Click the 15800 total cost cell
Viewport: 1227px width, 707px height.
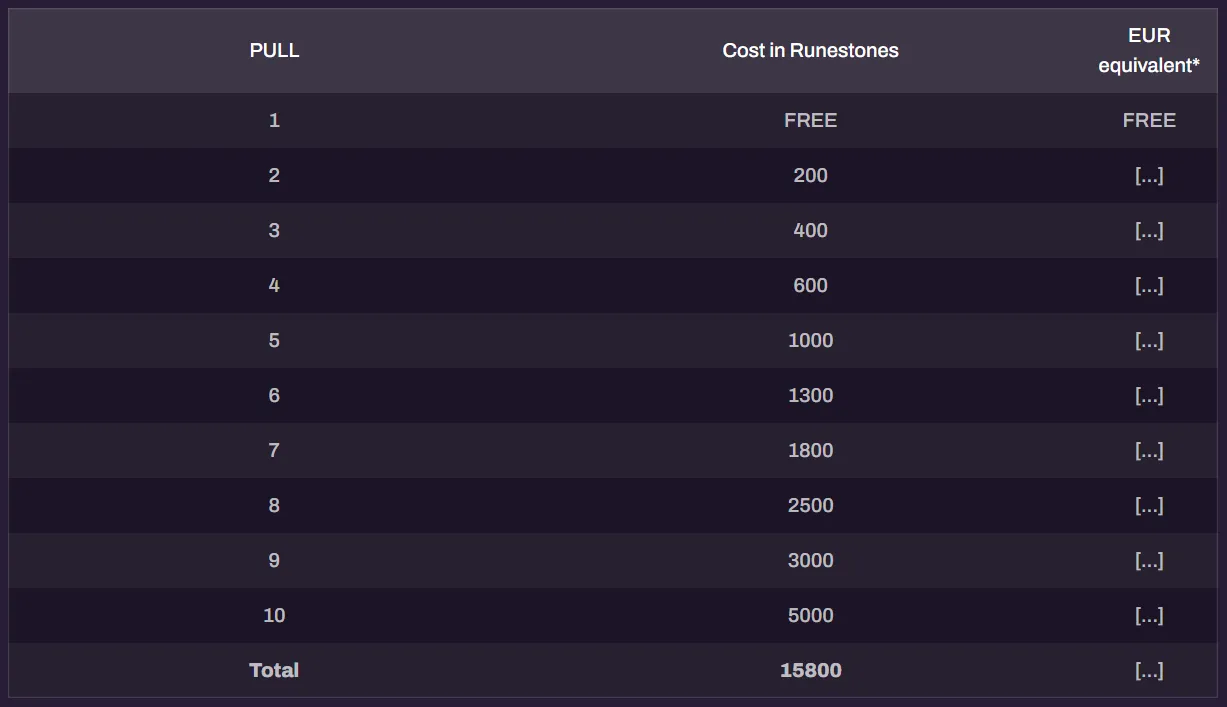810,670
